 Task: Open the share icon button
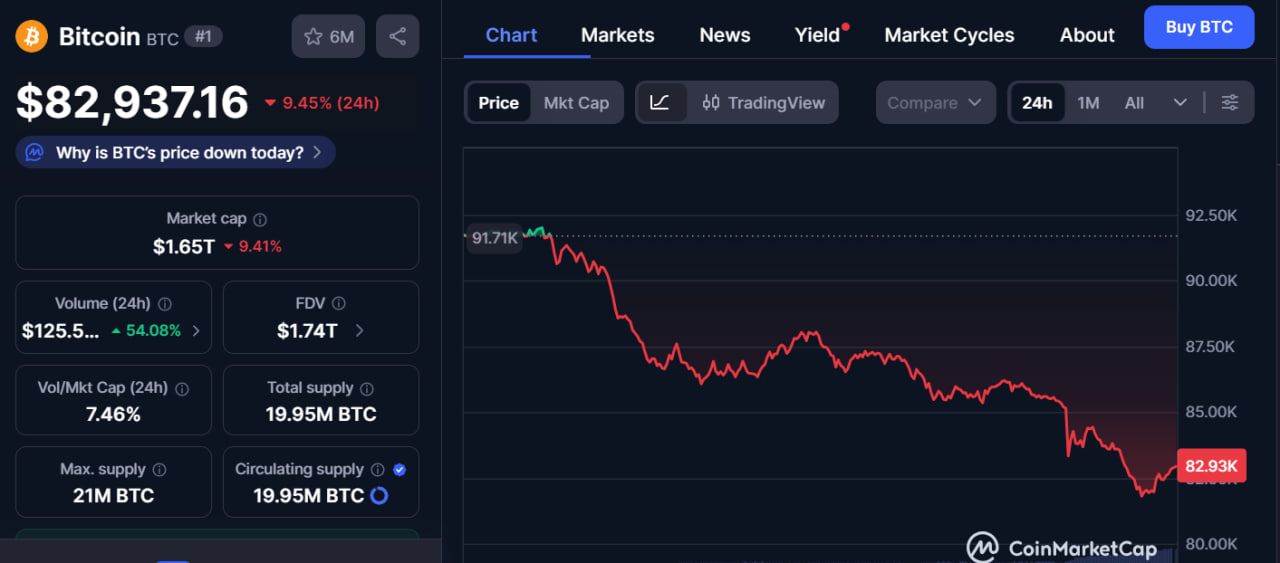tap(397, 37)
